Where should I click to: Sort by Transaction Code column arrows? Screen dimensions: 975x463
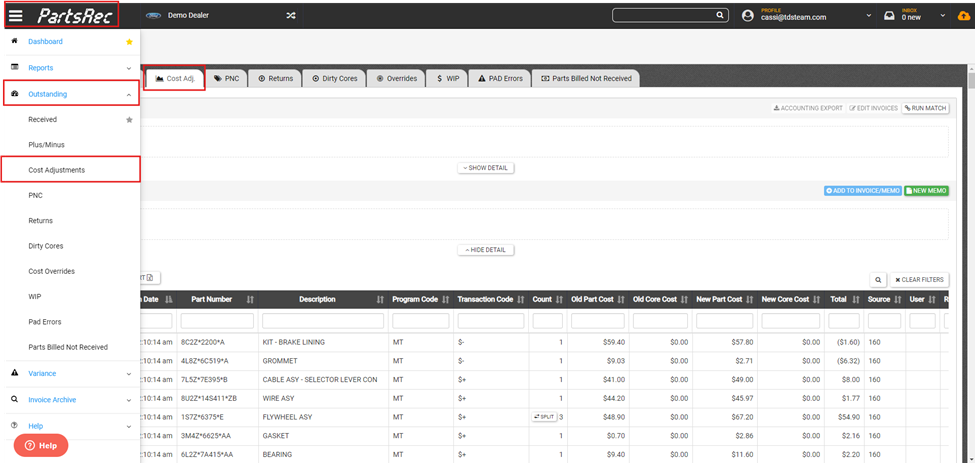[520, 300]
